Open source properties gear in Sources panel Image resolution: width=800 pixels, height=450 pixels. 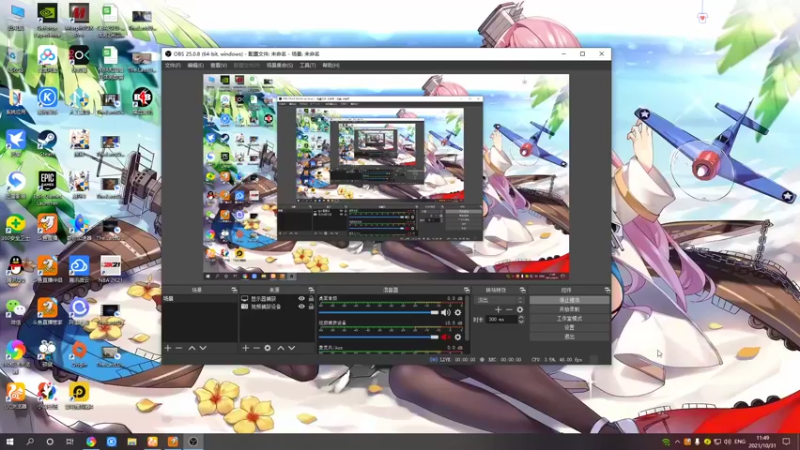coord(267,348)
